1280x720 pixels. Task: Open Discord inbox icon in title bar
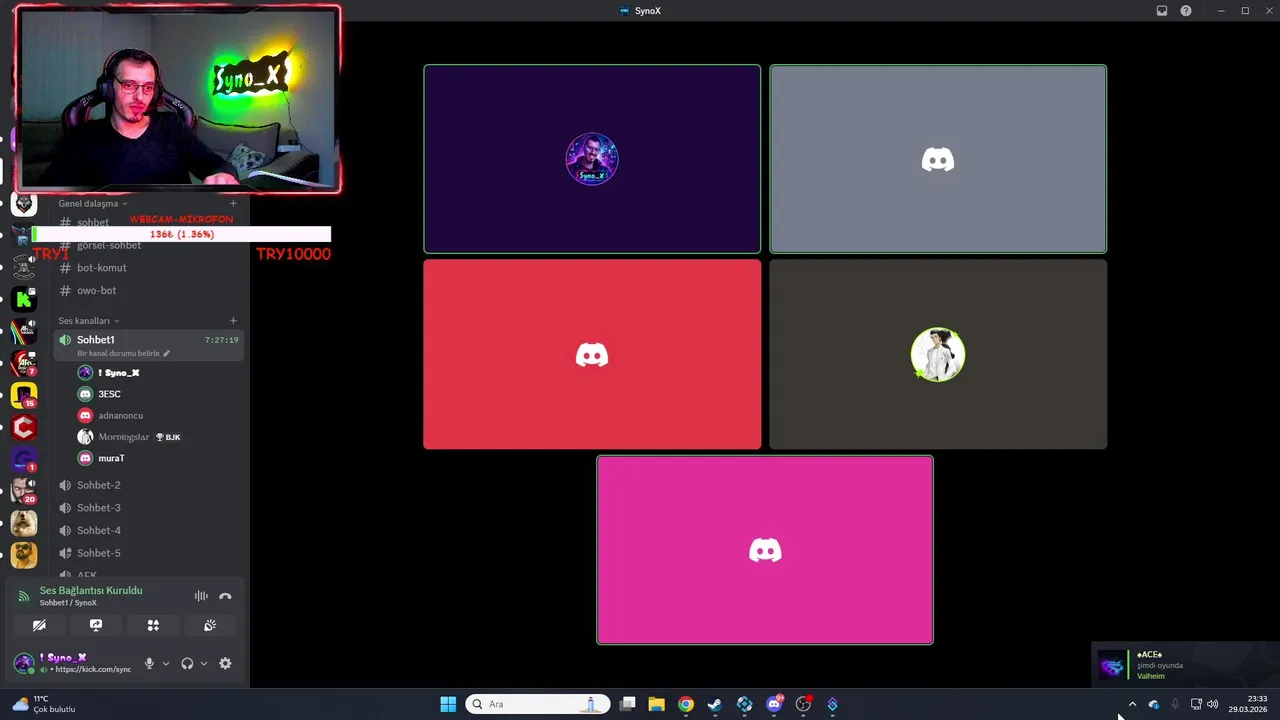click(1162, 11)
